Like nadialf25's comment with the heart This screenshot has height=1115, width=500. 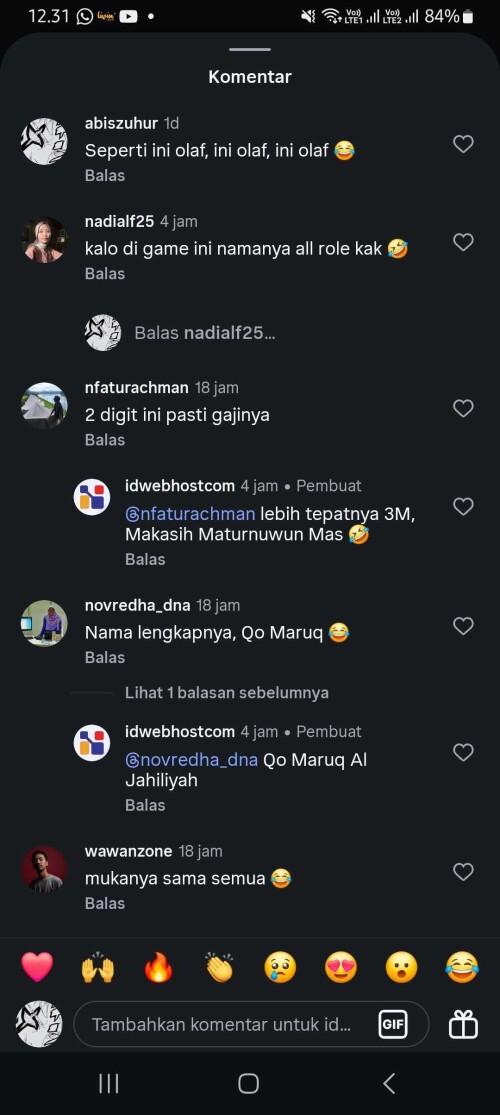463,242
